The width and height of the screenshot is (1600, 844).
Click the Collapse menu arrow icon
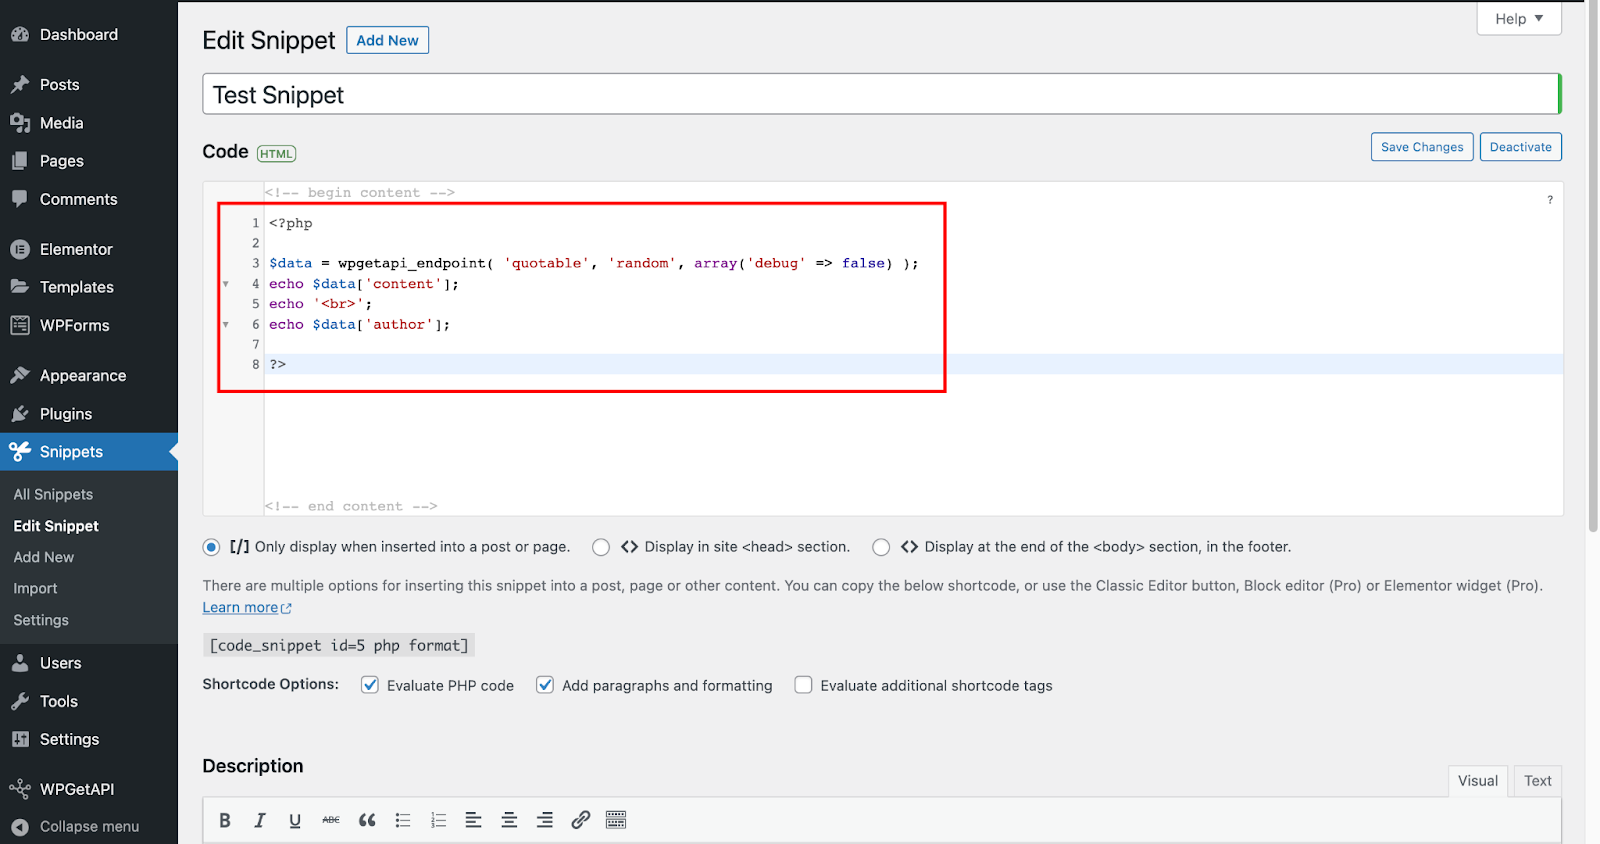(x=20, y=827)
